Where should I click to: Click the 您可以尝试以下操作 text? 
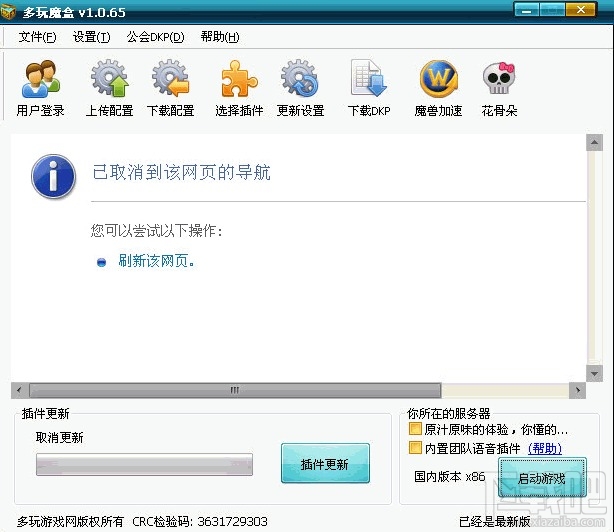[x=157, y=230]
